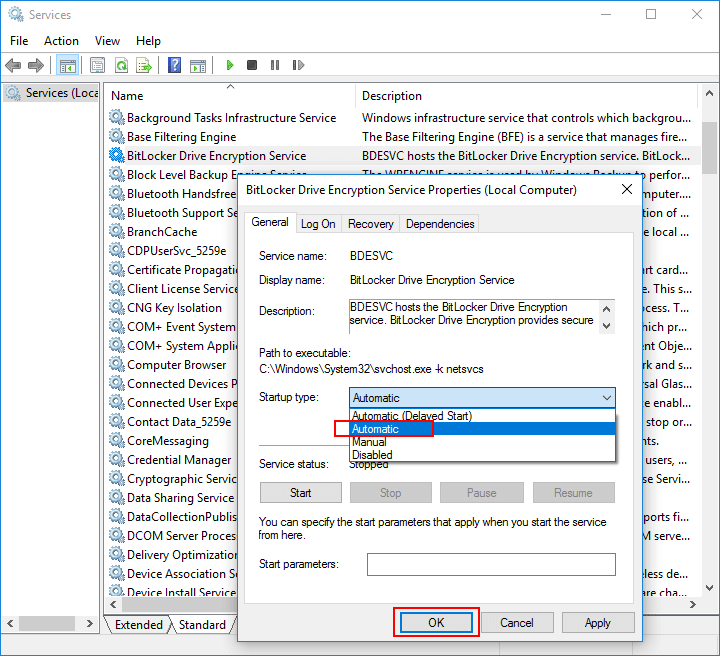Click the Apply button
This screenshot has width=720, height=656.
(x=598, y=622)
